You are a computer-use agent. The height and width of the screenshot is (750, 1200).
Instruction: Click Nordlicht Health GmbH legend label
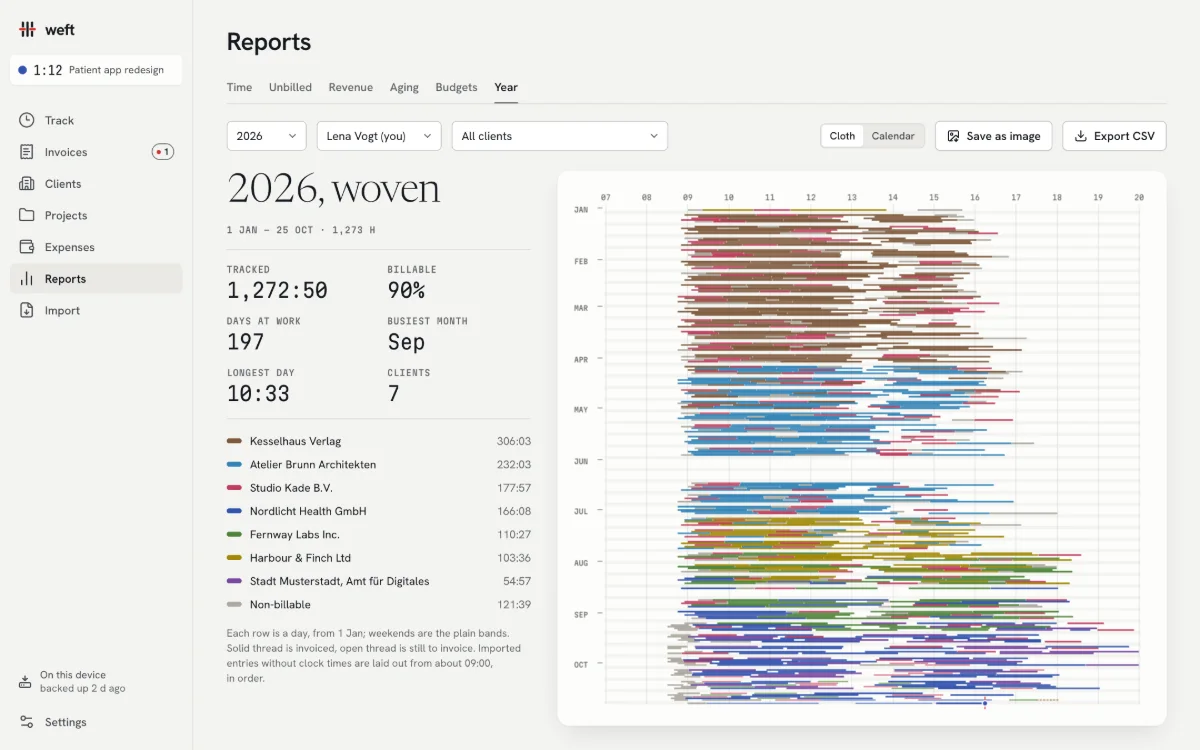pyautogui.click(x=308, y=511)
